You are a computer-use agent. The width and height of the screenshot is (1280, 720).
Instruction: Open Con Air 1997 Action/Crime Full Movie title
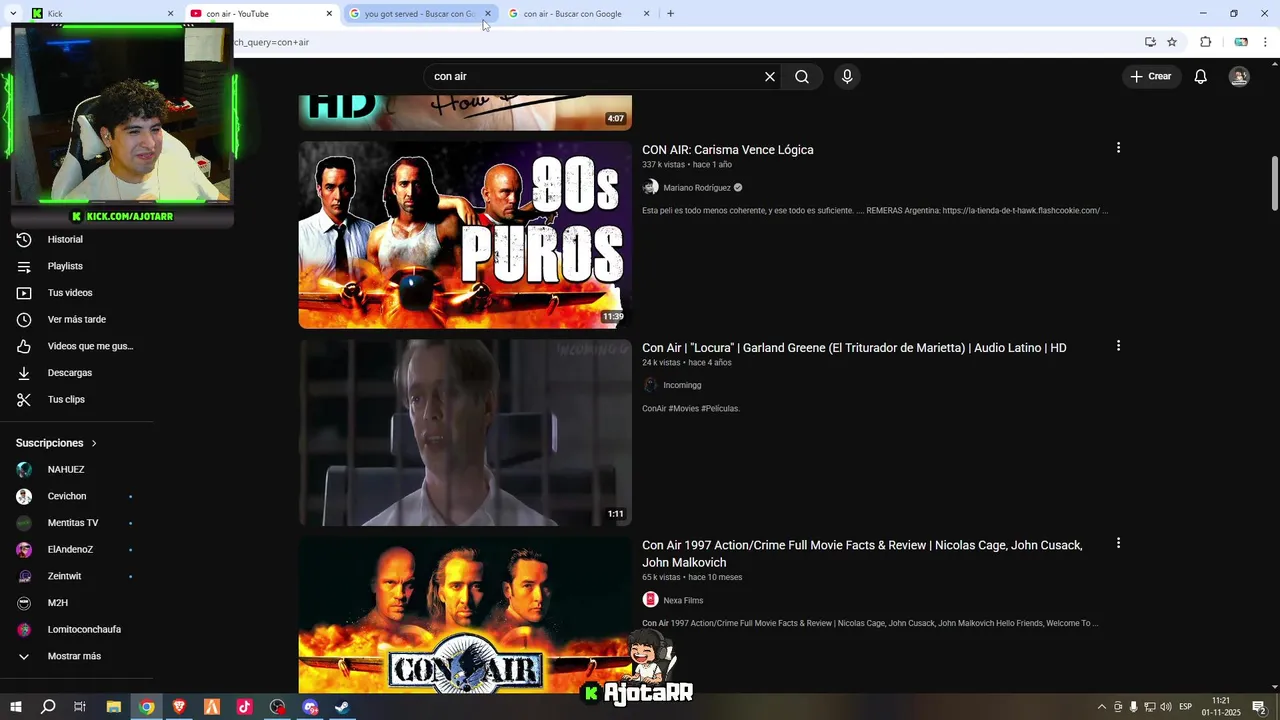pos(862,554)
